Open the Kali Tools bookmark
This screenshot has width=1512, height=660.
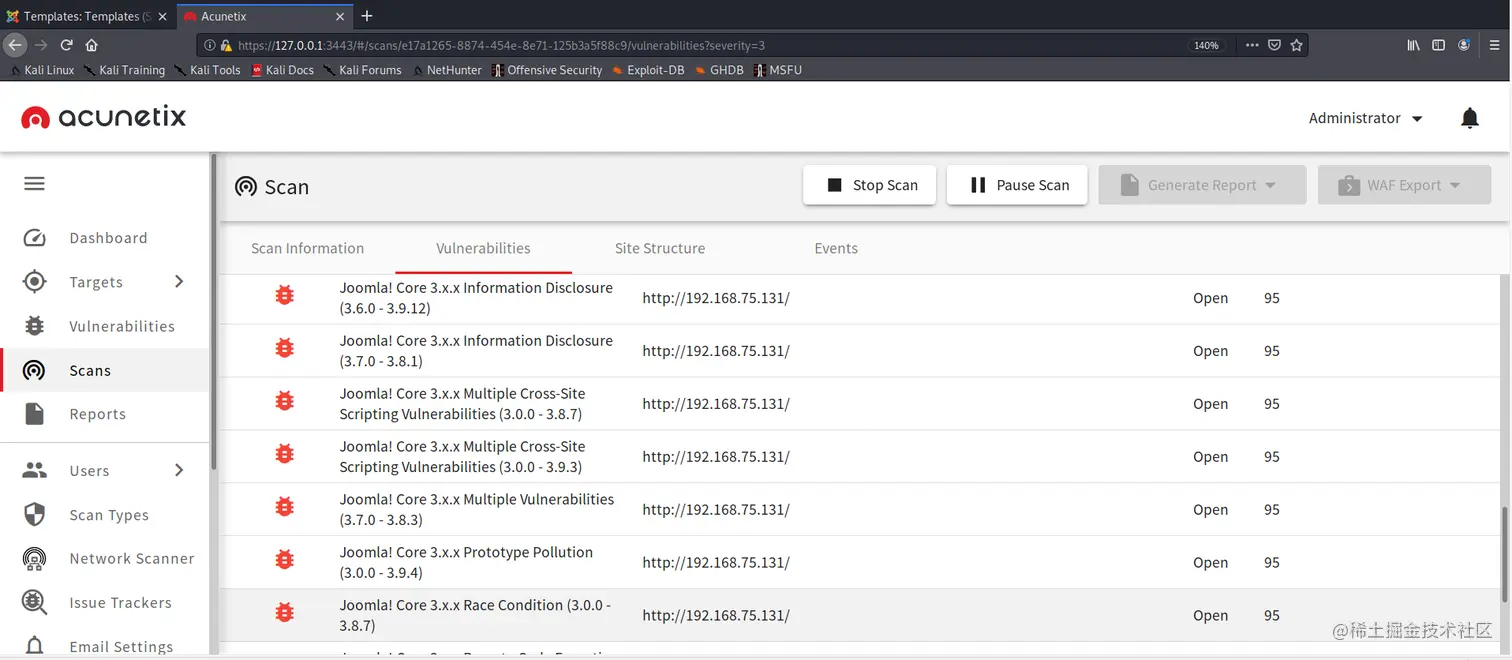[x=207, y=70]
